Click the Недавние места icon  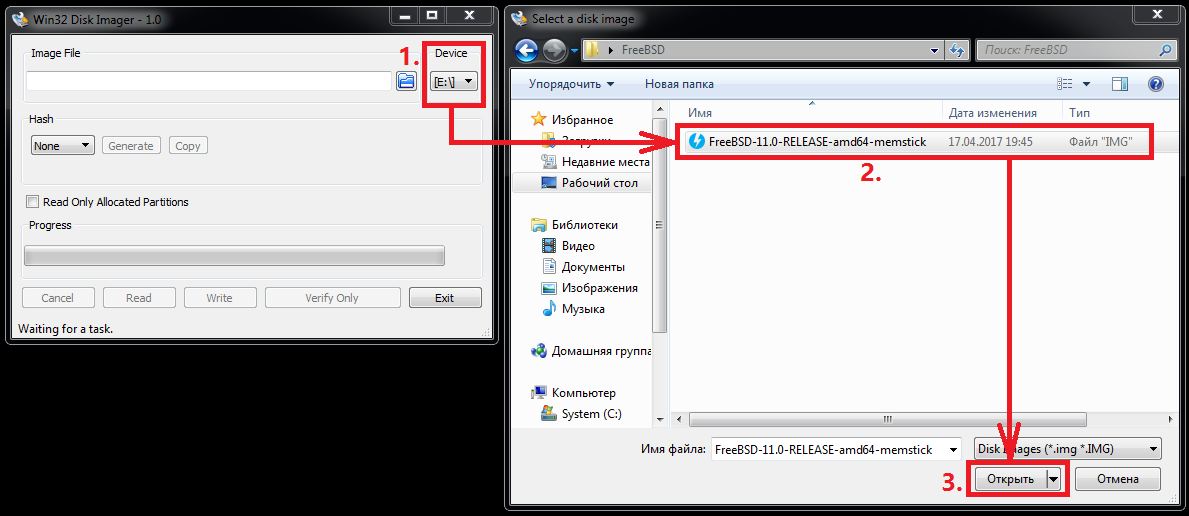click(549, 162)
